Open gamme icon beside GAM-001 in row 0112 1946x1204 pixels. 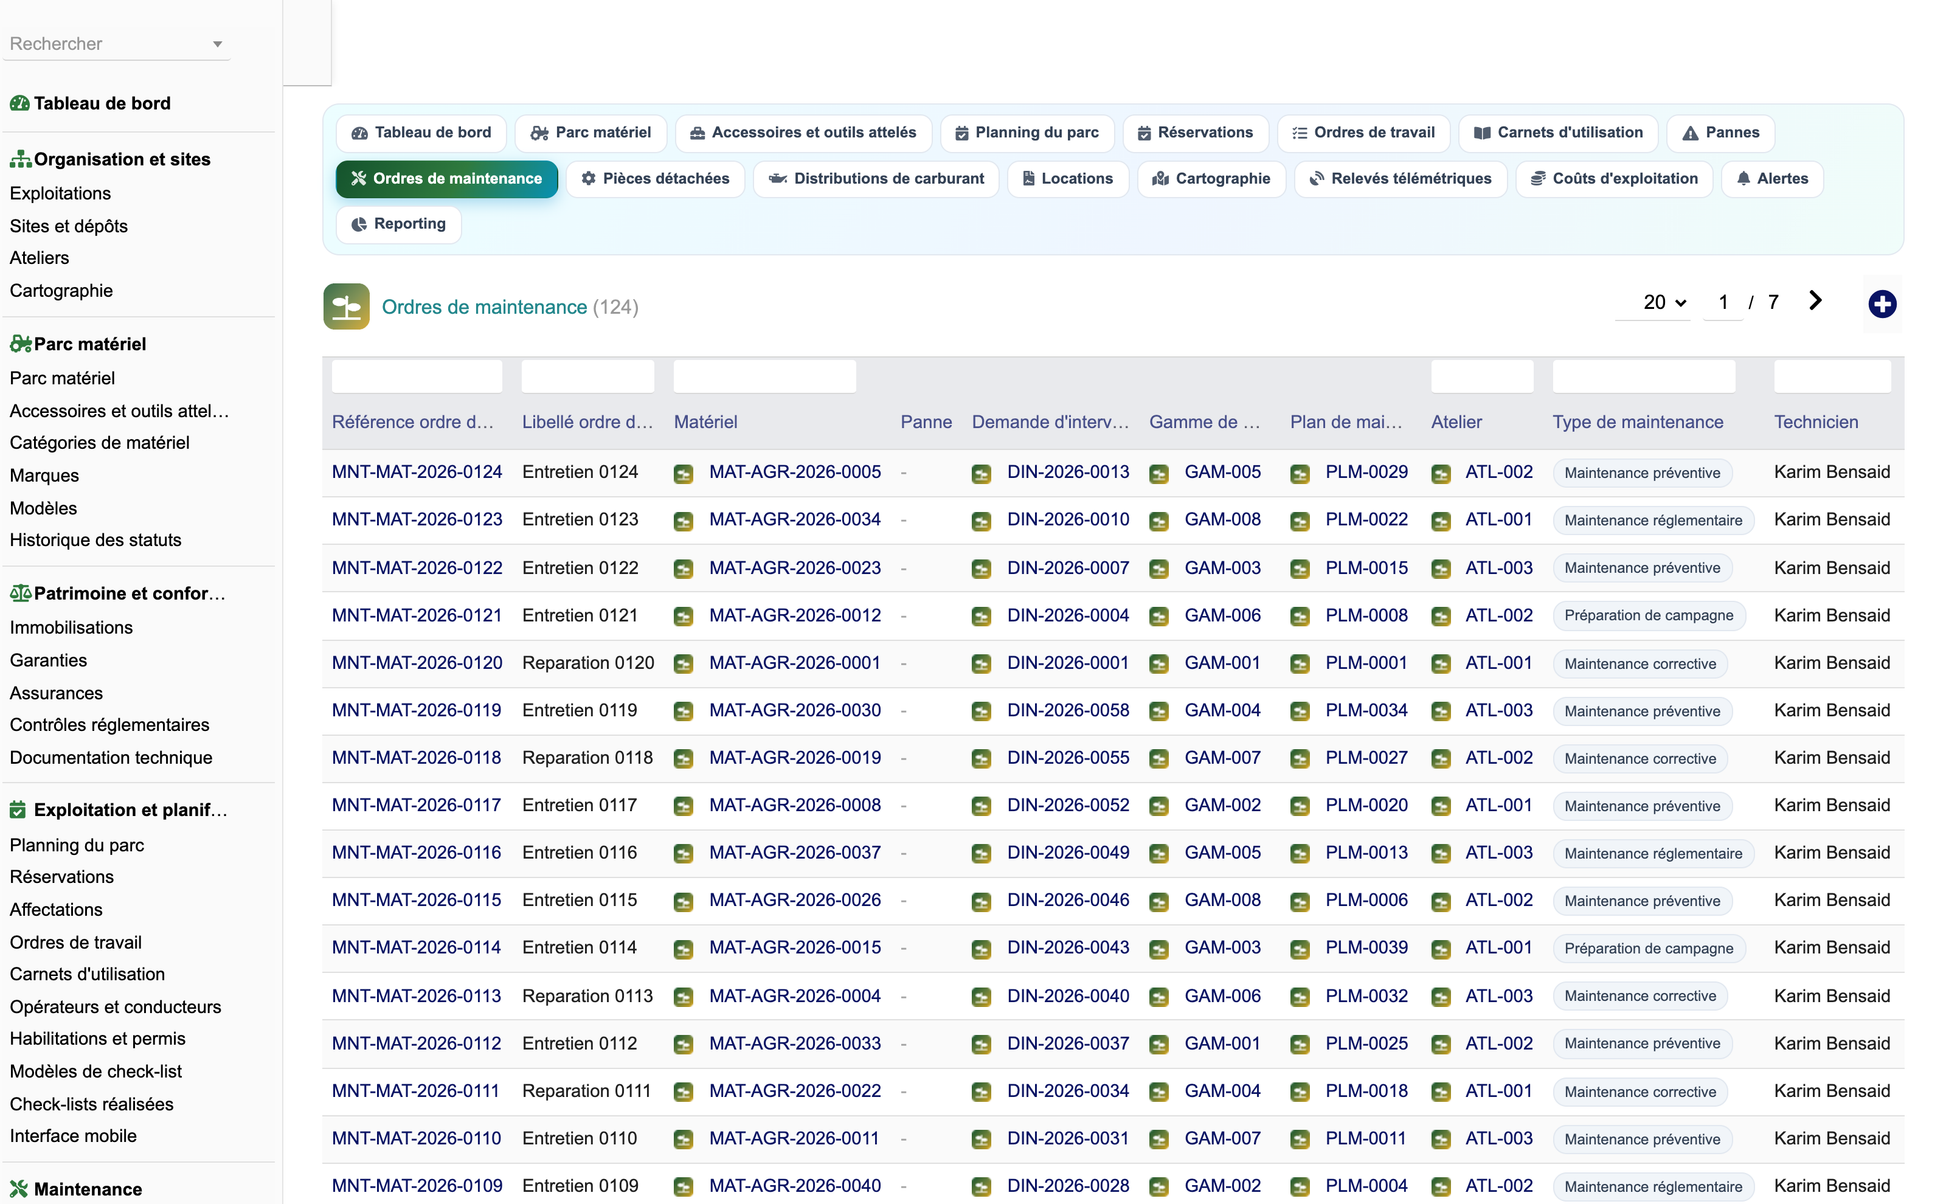[x=1159, y=1045]
